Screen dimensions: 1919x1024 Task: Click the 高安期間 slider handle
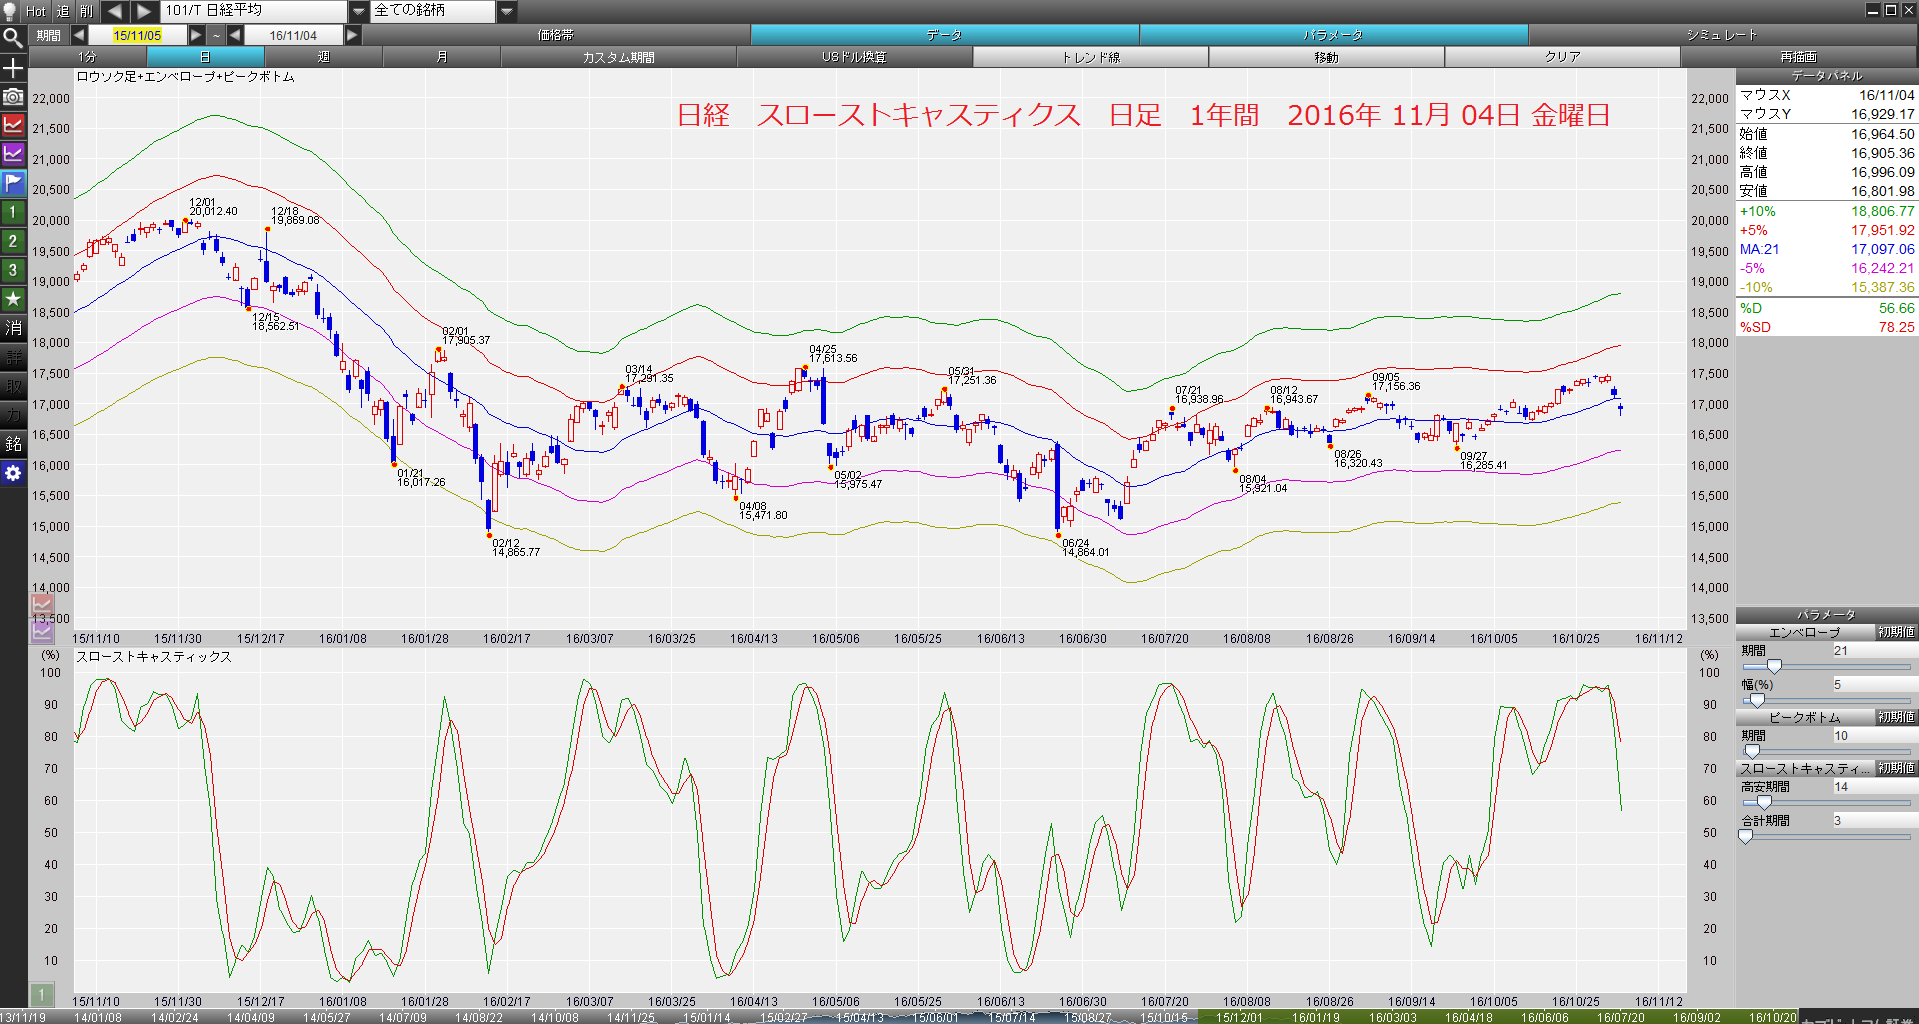pyautogui.click(x=1764, y=802)
